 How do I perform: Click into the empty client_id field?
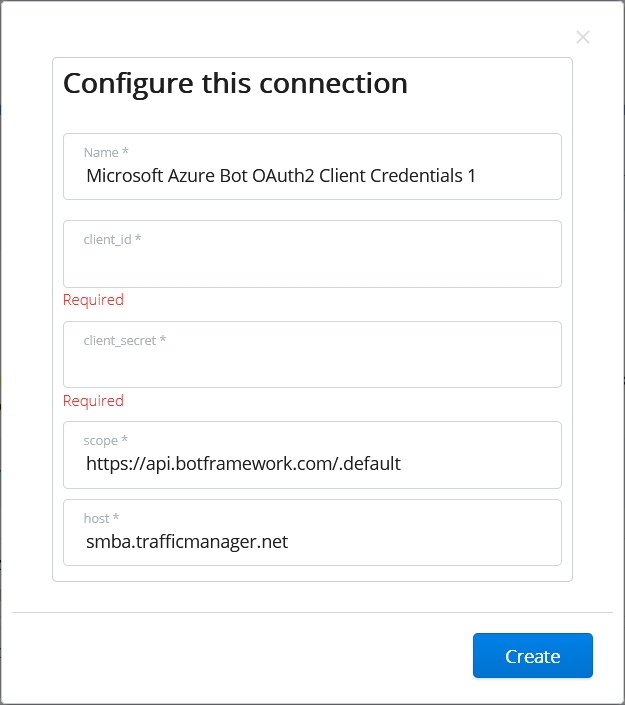point(312,263)
